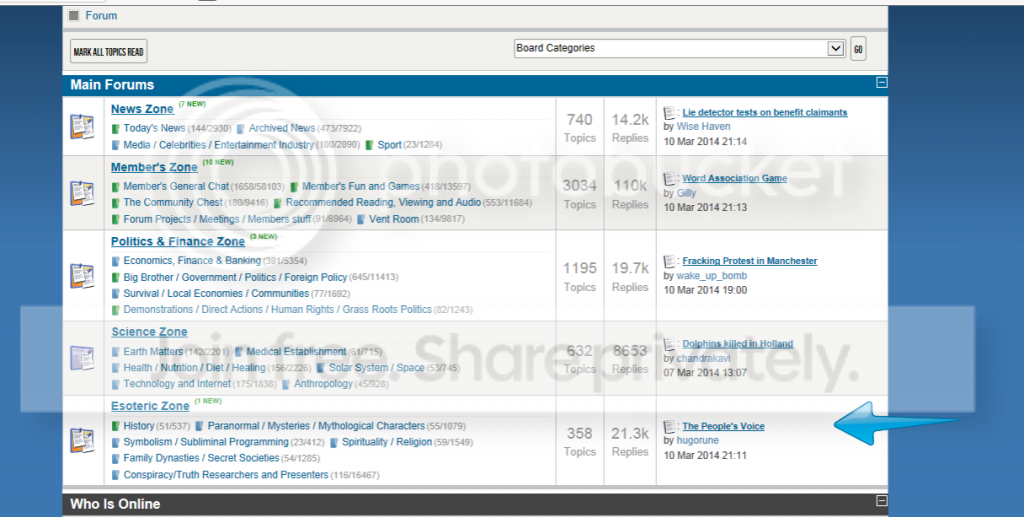1024x517 pixels.
Task: Open the Science Zone category
Action: coord(149,332)
